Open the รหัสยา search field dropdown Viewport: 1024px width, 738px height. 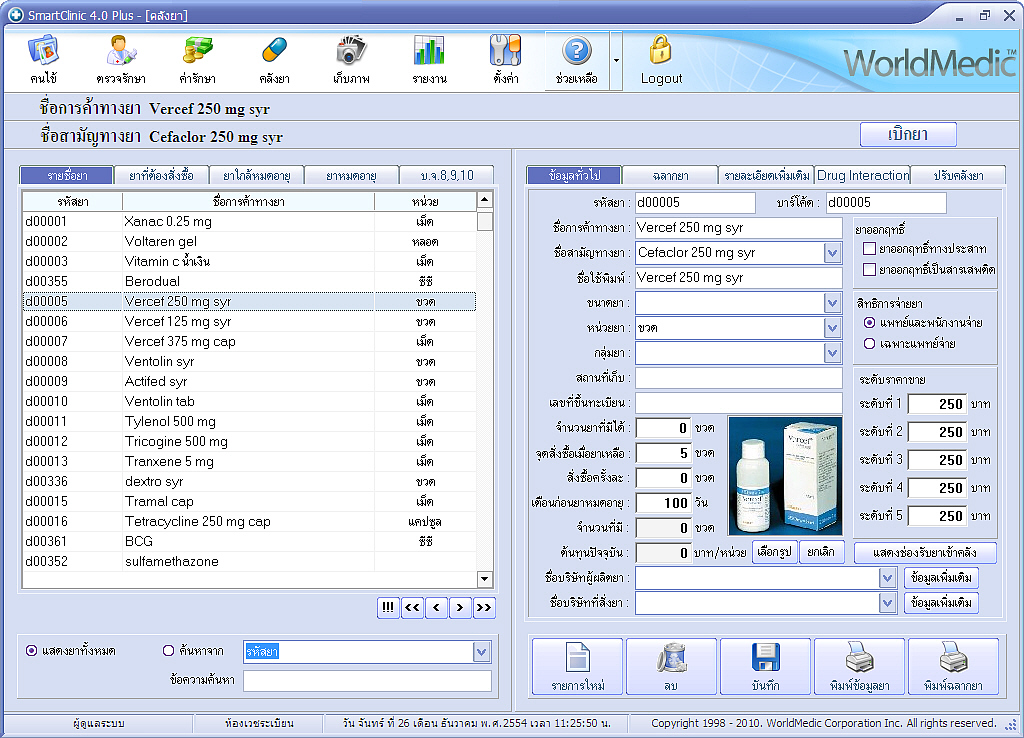click(x=481, y=652)
